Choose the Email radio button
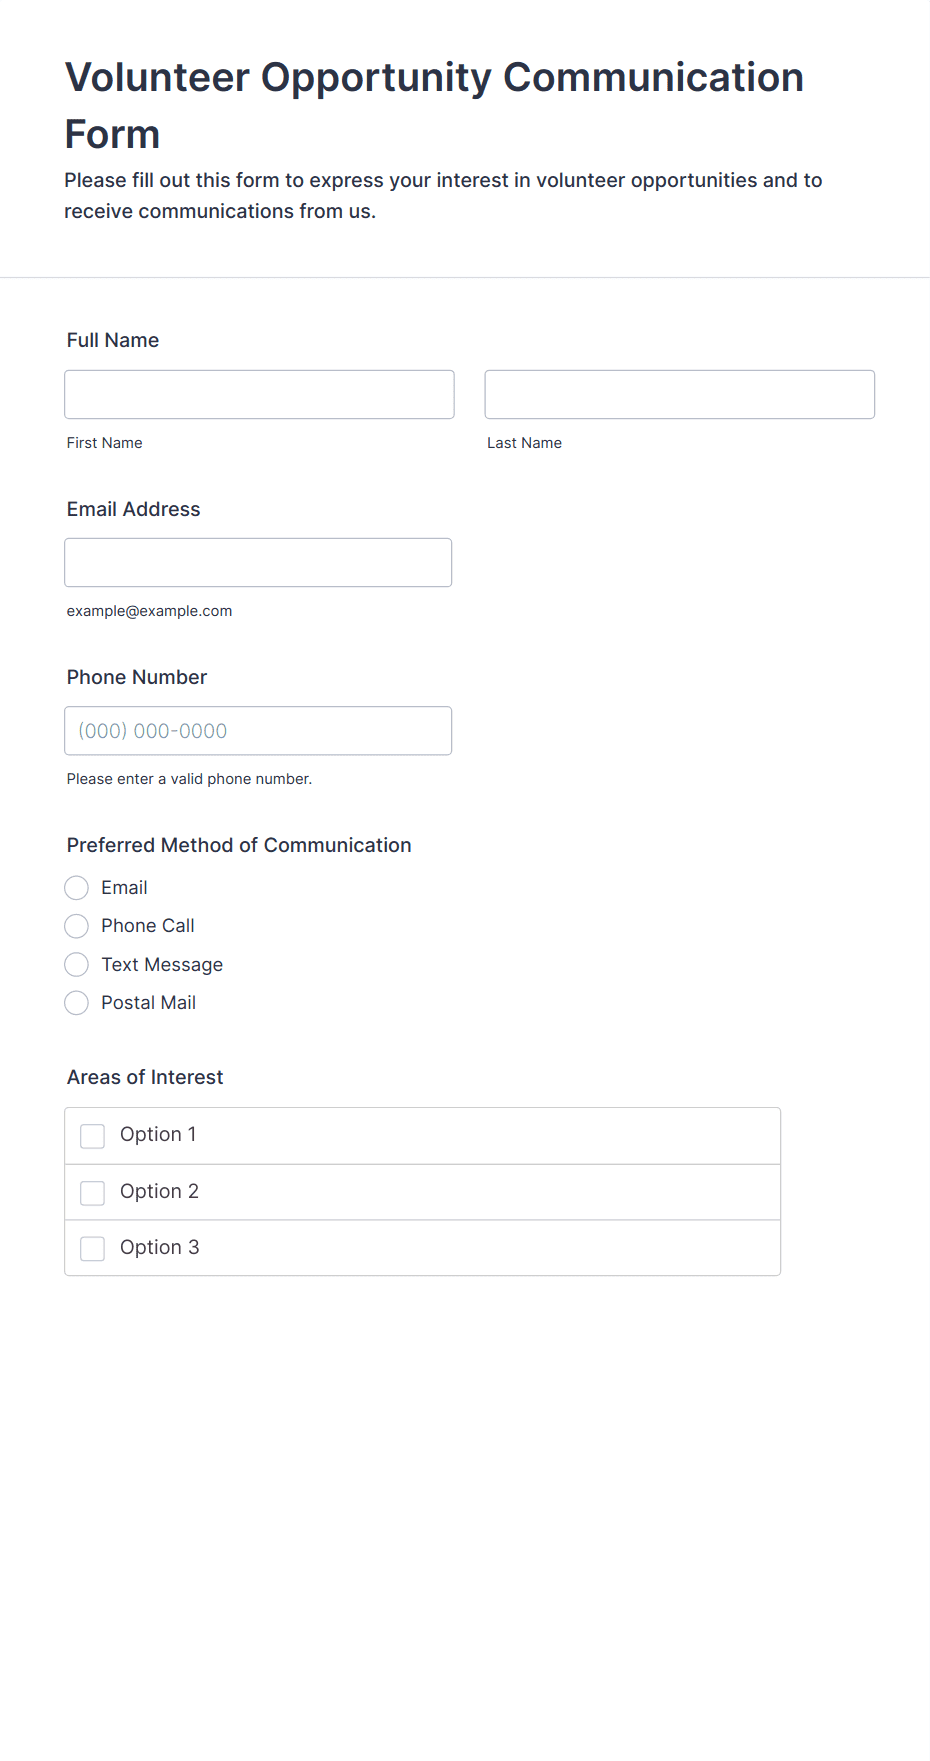Screen dimensions: 930x1761 [x=77, y=887]
